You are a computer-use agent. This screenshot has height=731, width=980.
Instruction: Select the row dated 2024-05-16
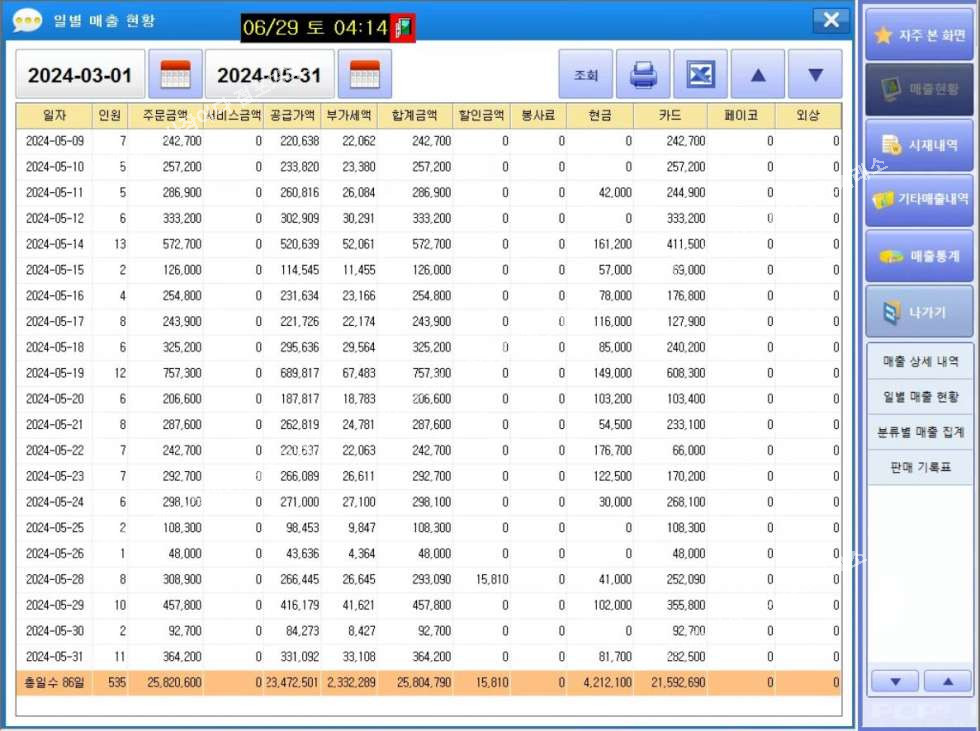click(429, 296)
